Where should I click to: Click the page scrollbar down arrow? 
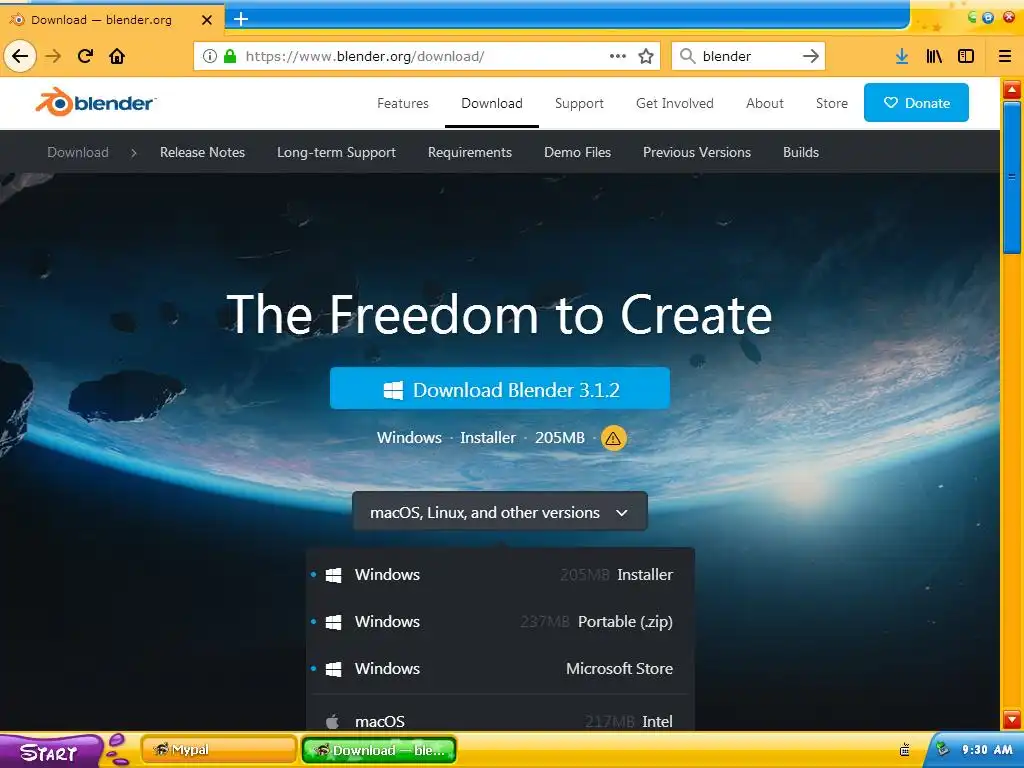pos(1012,720)
